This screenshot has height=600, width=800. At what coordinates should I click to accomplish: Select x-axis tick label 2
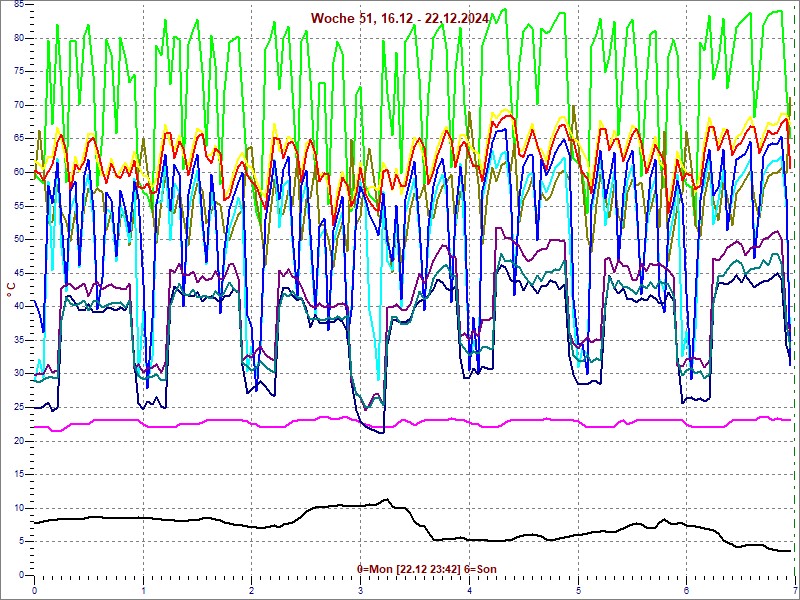click(252, 589)
